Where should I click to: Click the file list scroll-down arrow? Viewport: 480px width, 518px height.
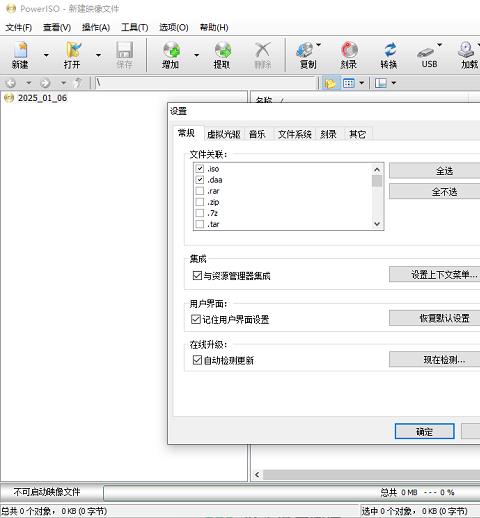click(377, 224)
